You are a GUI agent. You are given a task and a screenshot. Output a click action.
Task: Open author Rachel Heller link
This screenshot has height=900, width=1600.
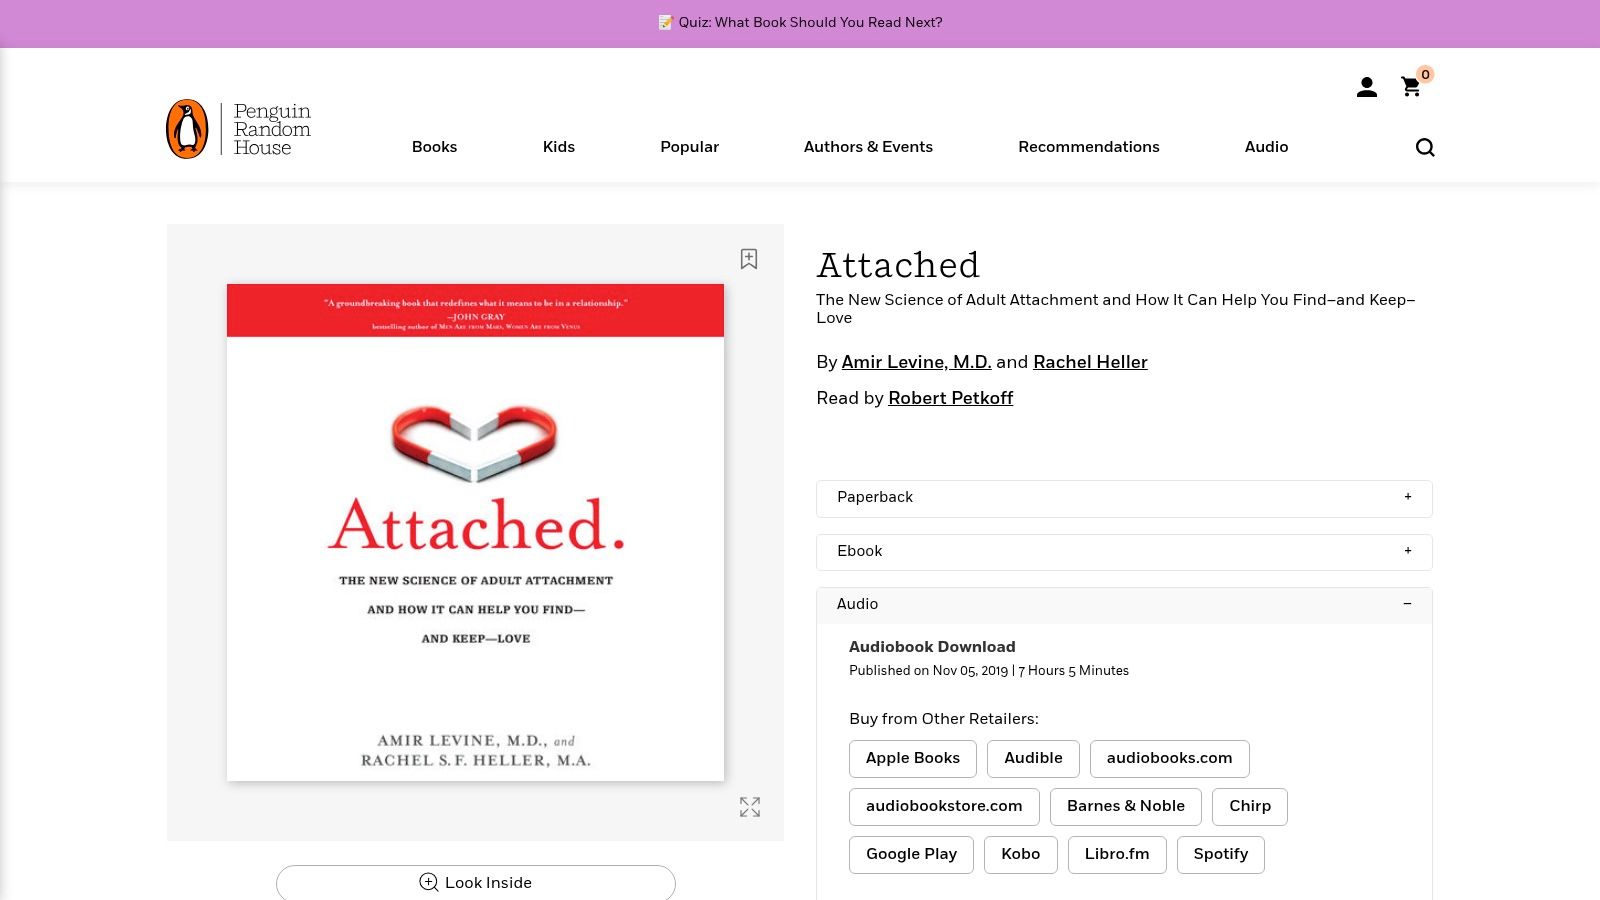(1090, 363)
